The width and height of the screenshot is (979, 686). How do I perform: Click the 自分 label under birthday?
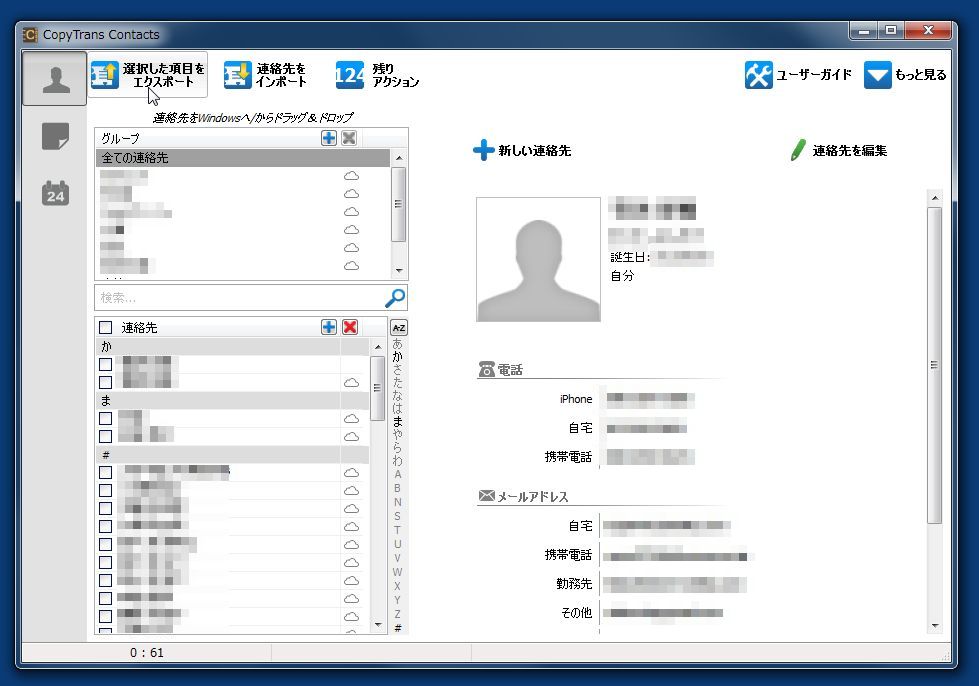[x=622, y=276]
